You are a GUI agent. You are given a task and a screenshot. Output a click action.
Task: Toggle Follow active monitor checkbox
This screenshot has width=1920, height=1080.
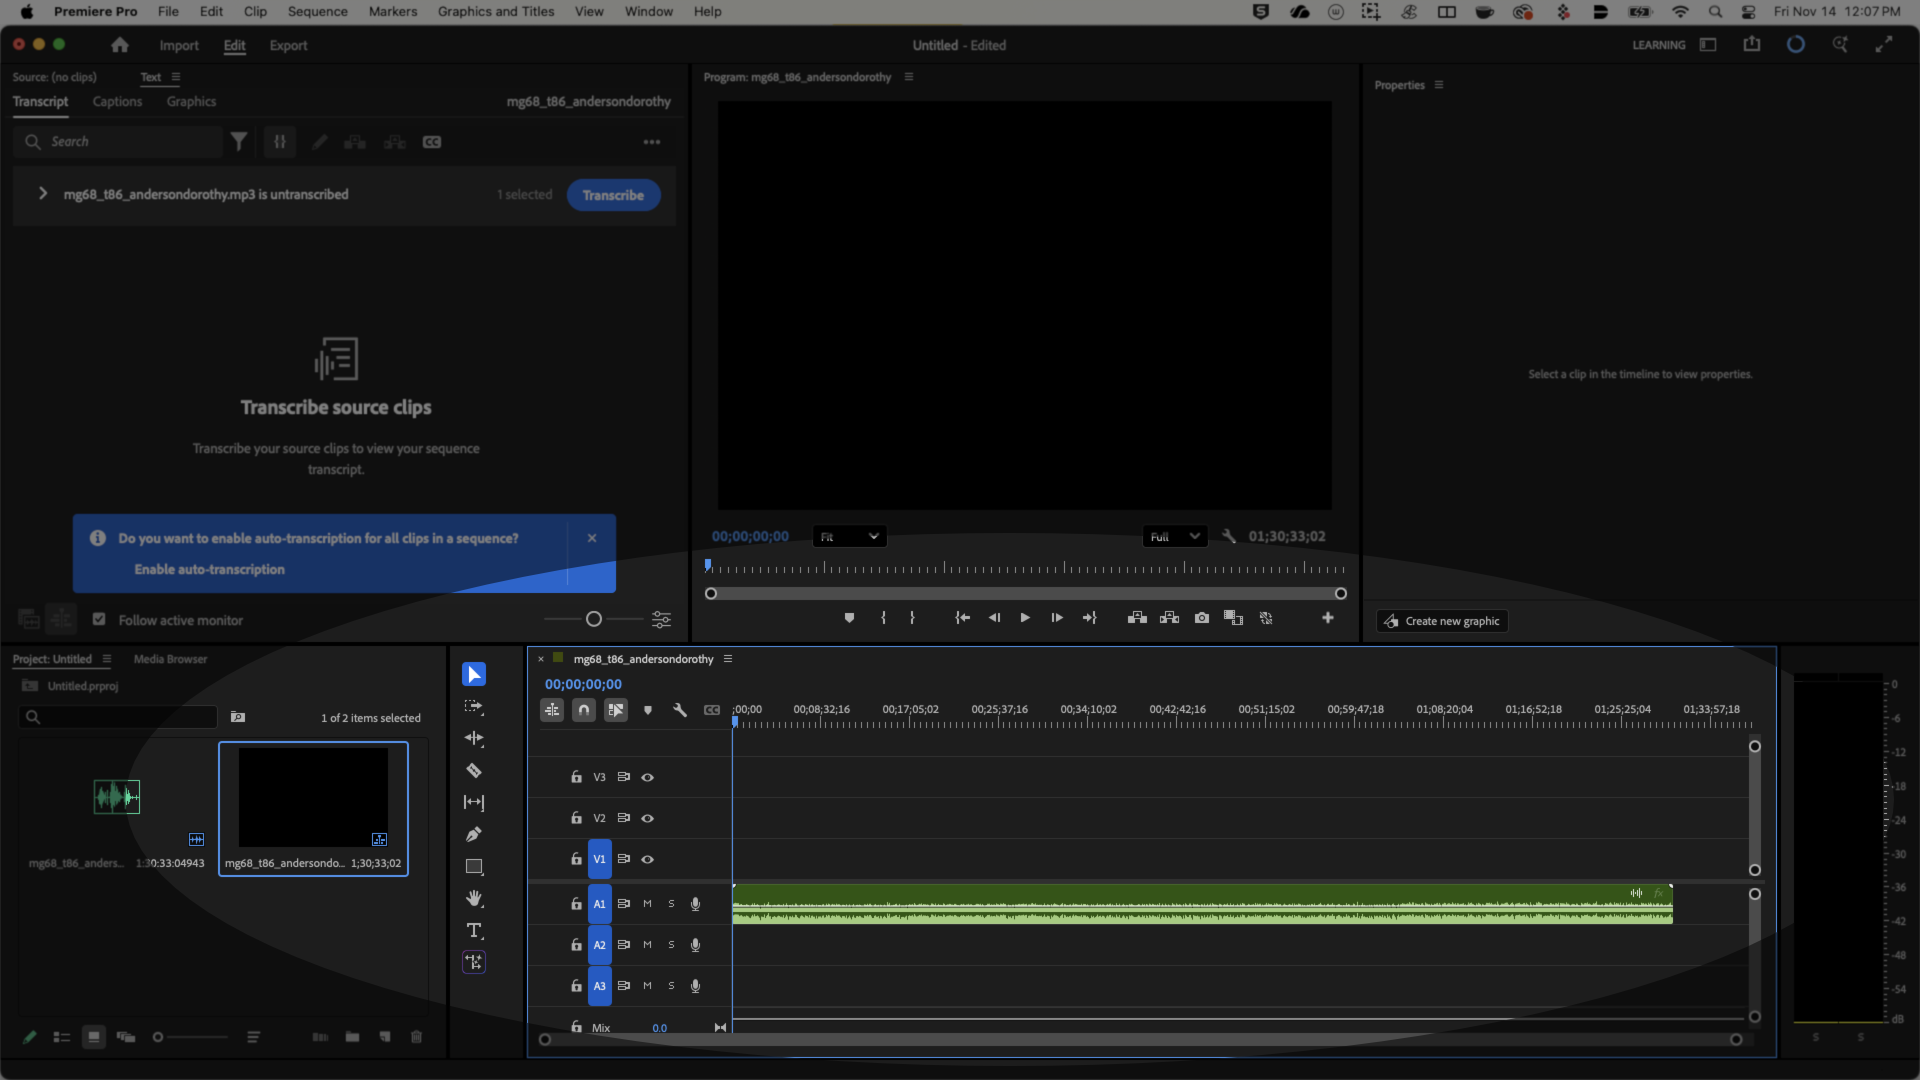coord(99,620)
